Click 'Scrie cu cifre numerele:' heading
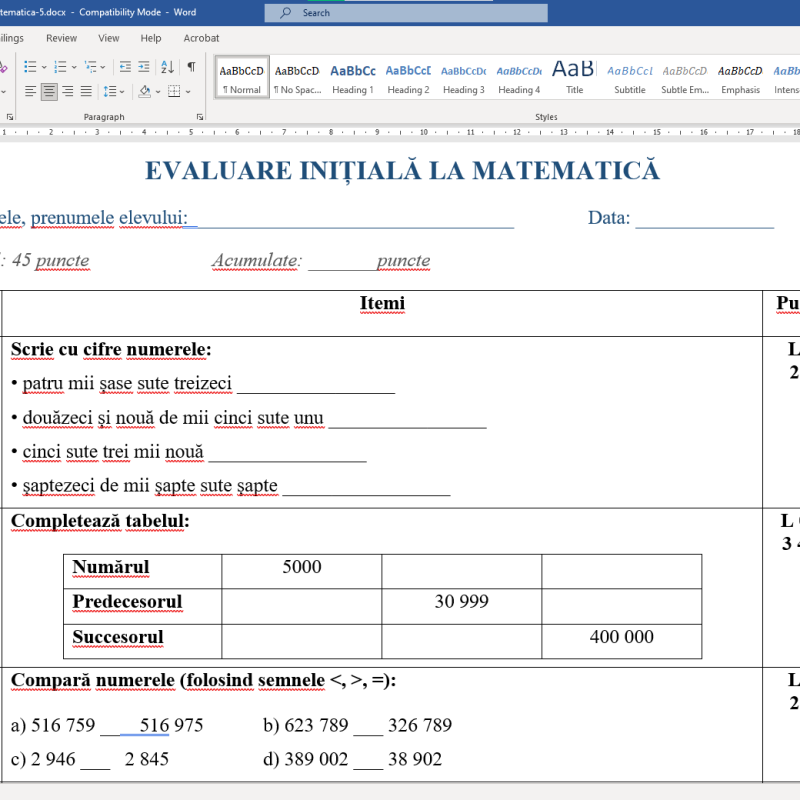This screenshot has width=800, height=800. point(111,349)
